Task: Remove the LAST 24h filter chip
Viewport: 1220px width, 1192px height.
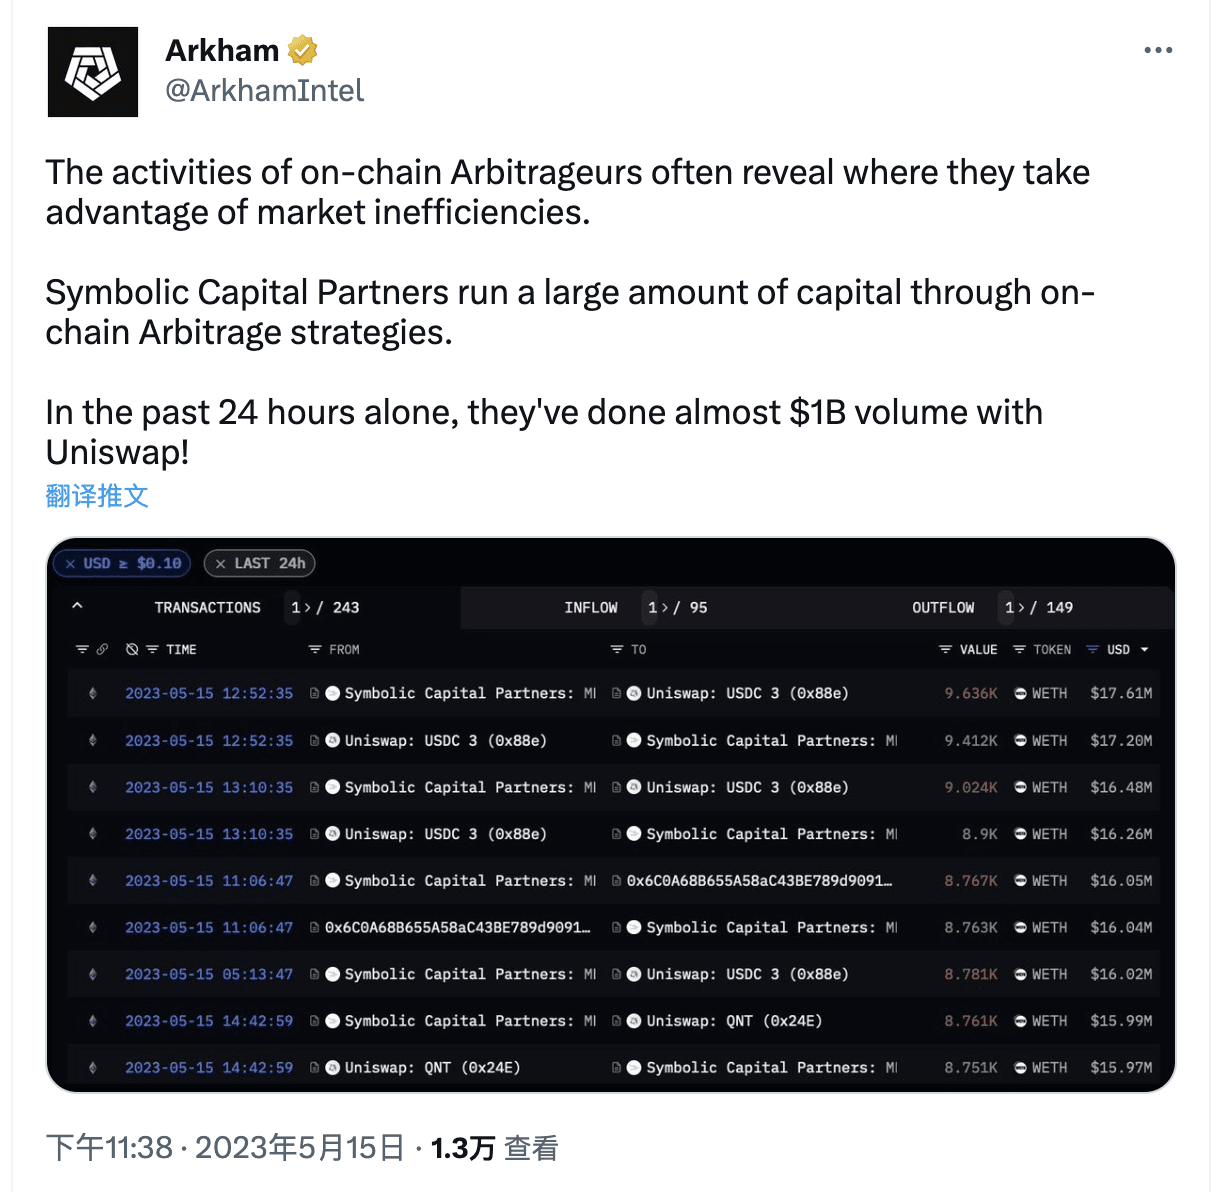Action: tap(220, 563)
